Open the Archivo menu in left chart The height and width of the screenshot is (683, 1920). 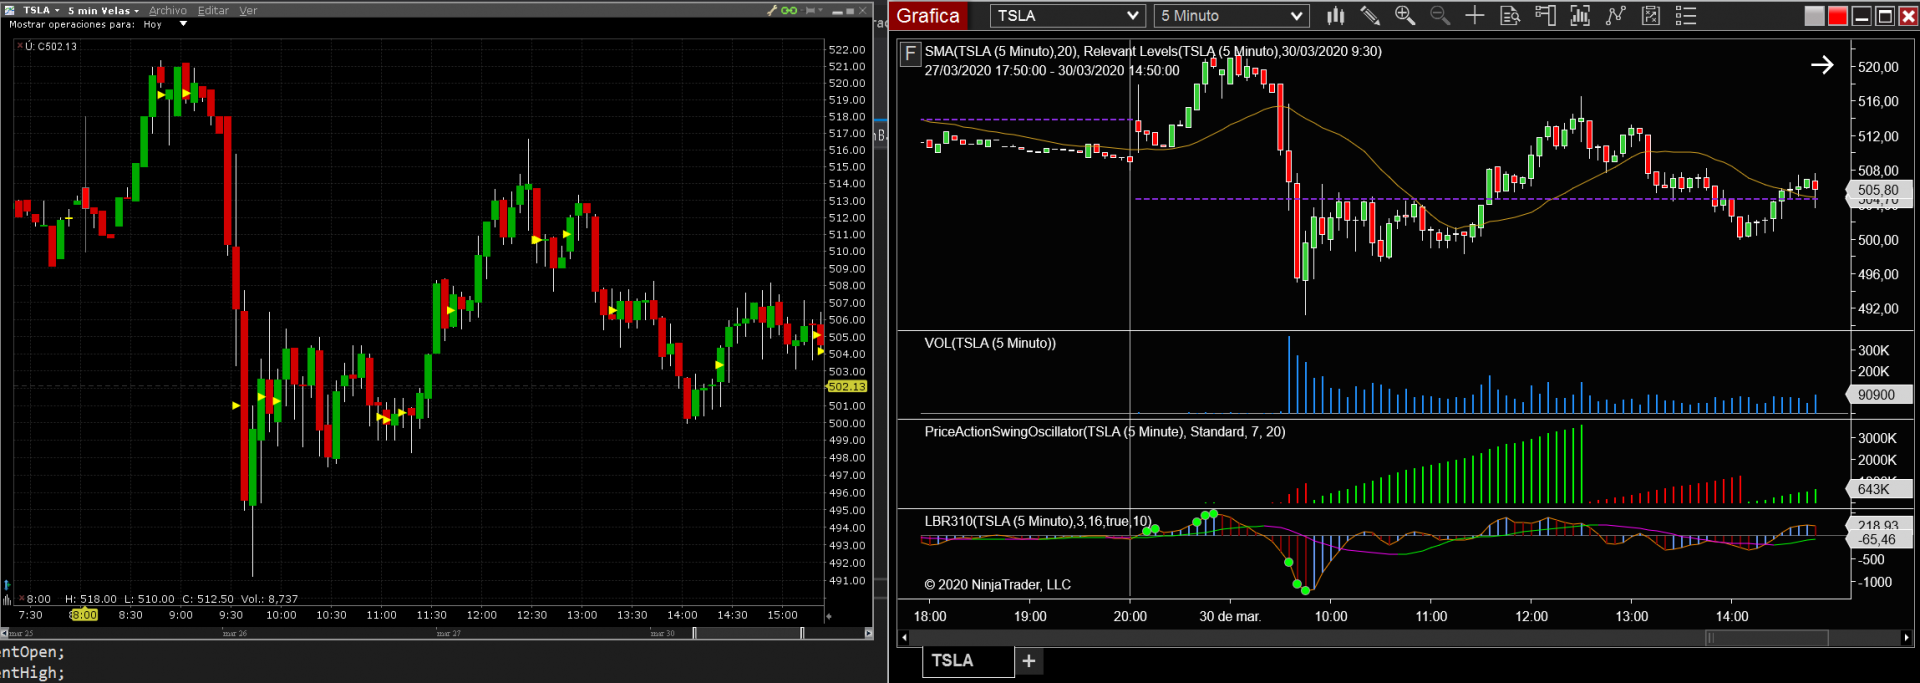point(167,11)
